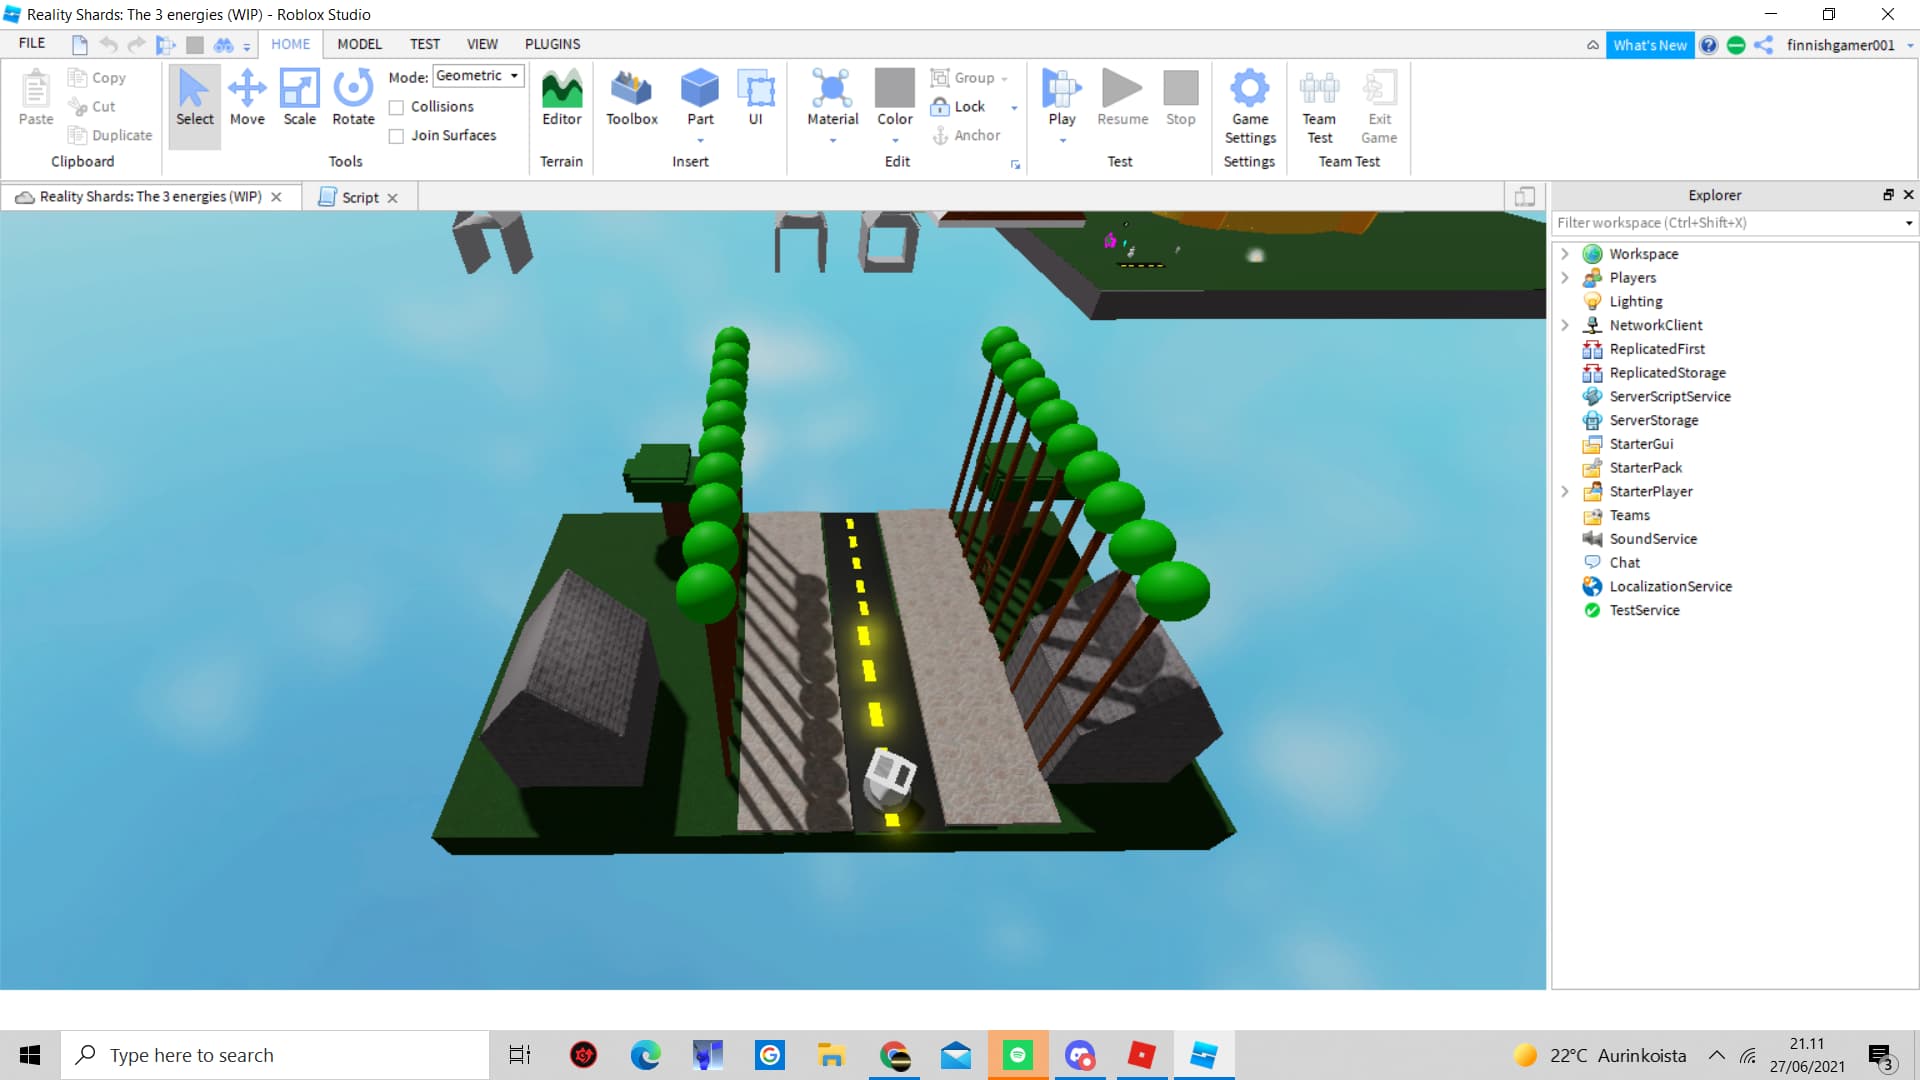Switch to the MODEL ribbon tab
The width and height of the screenshot is (1920, 1080).
coord(359,44)
